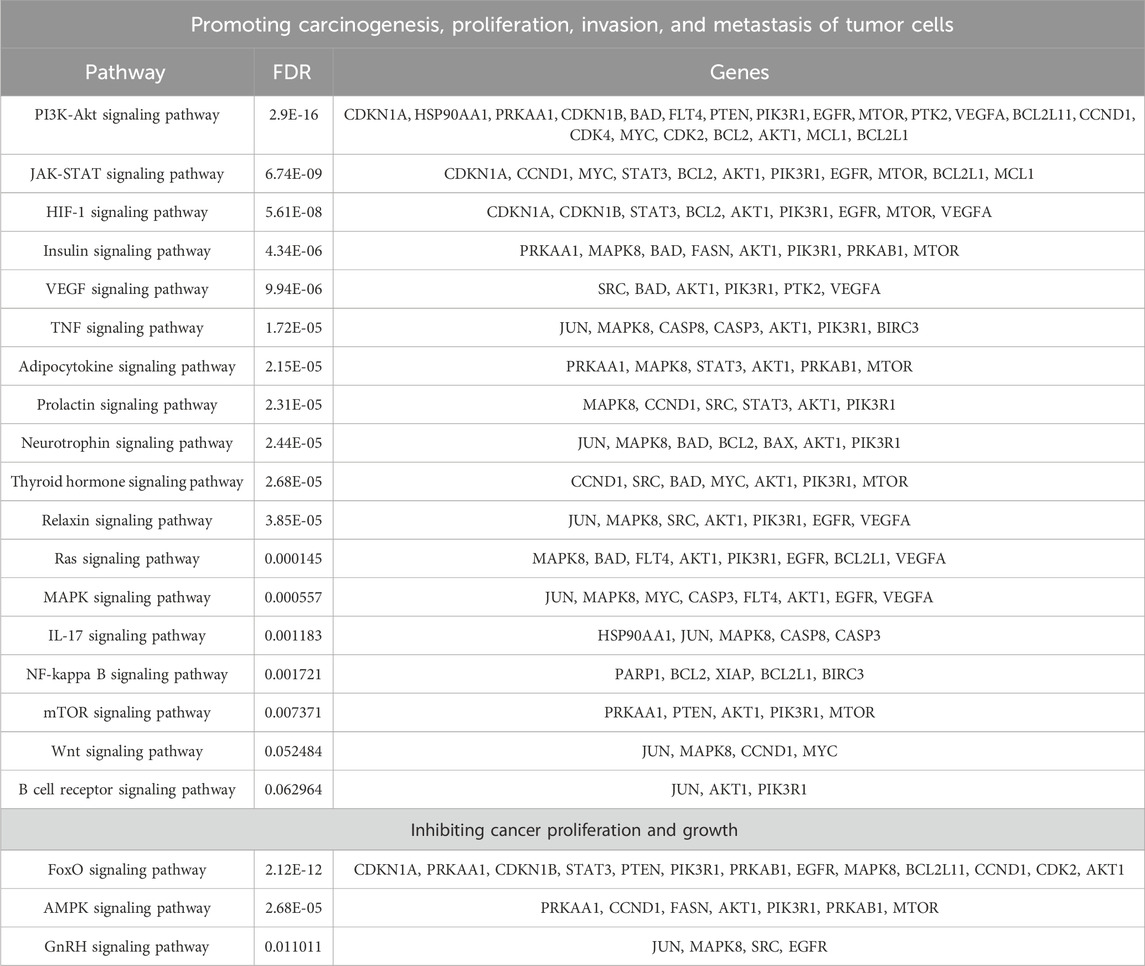The width and height of the screenshot is (1145, 966).
Task: Click genes "PARP1, BCL2, XIAP, BCL2L1, BIRC3"
Action: [739, 675]
